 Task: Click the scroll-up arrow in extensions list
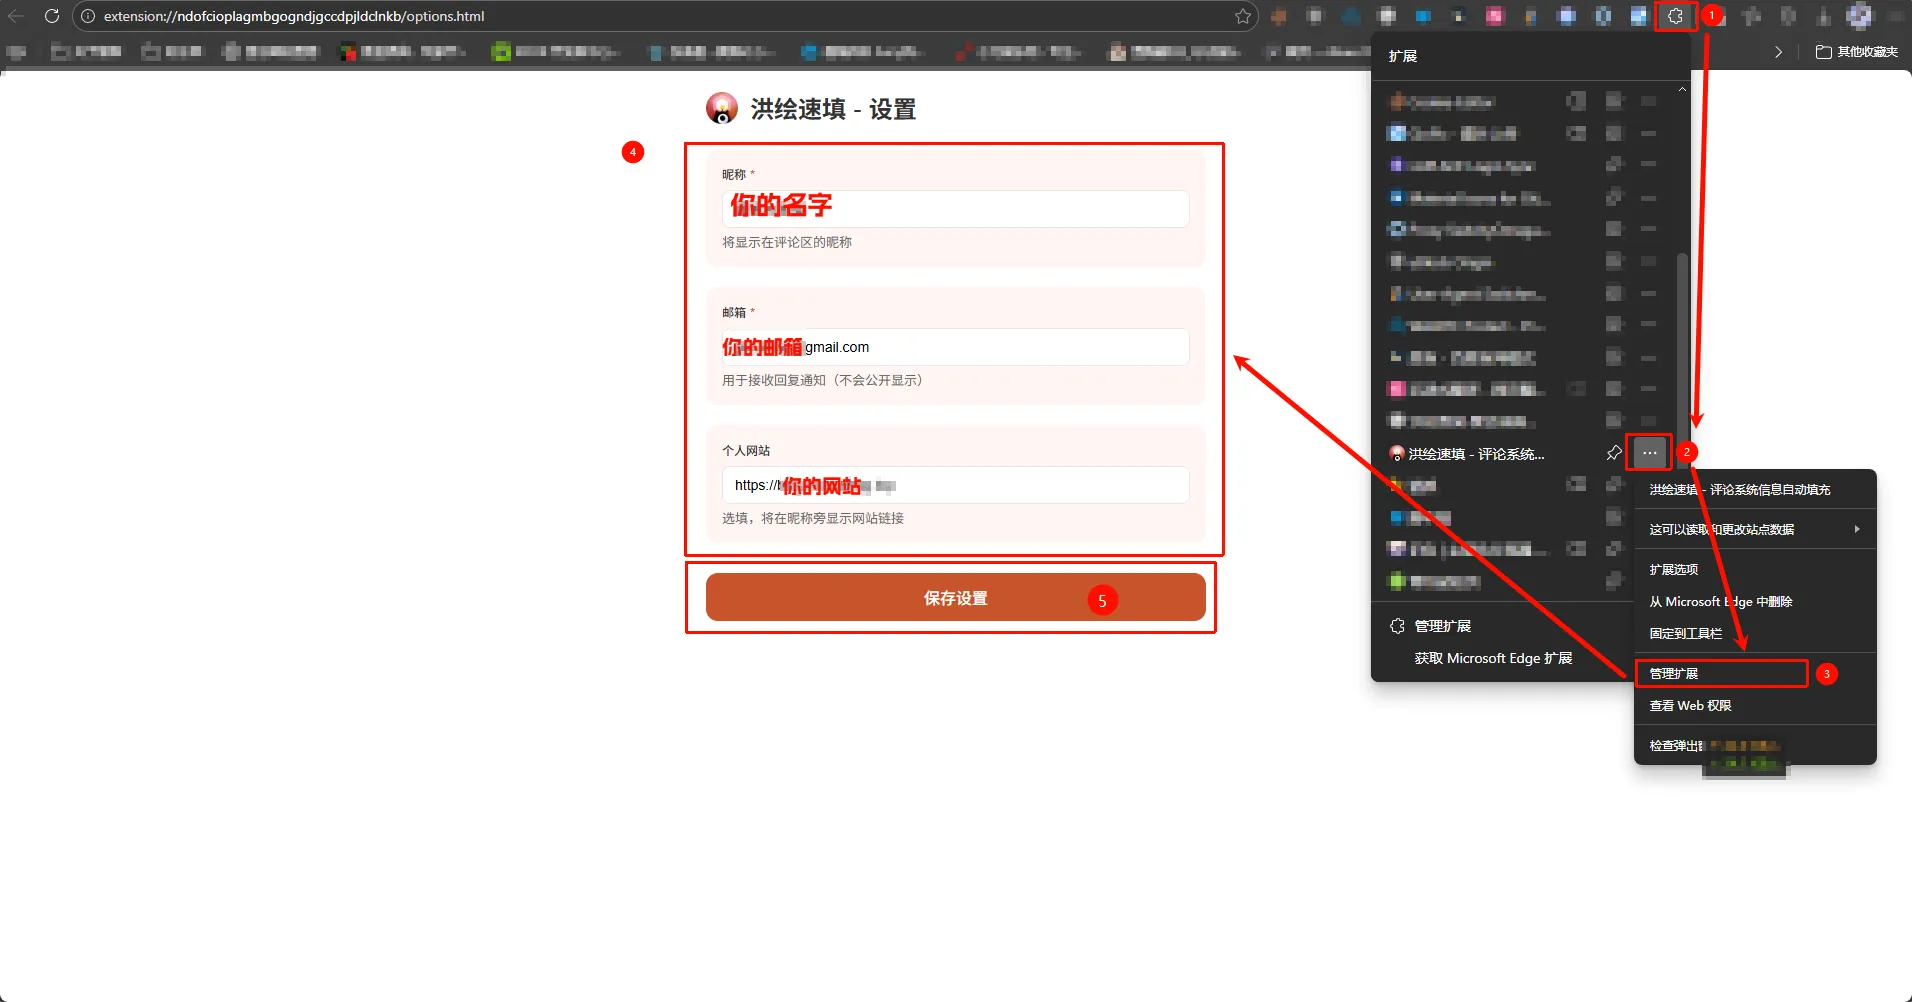[1682, 90]
